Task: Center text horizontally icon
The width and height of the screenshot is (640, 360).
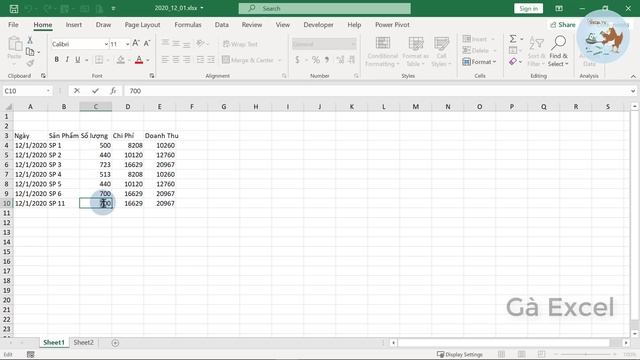Action: 176,60
